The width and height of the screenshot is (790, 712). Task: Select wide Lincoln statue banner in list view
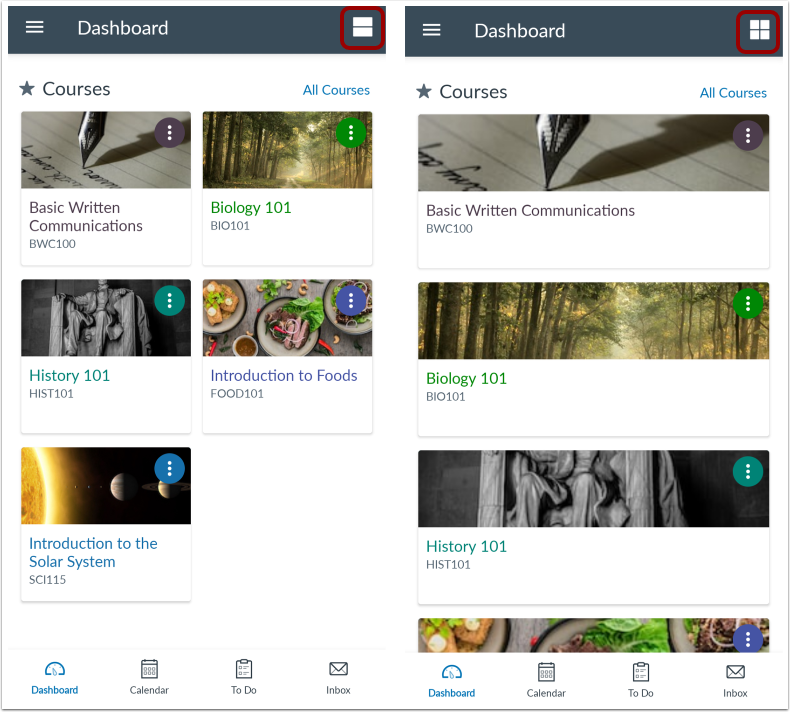click(594, 489)
